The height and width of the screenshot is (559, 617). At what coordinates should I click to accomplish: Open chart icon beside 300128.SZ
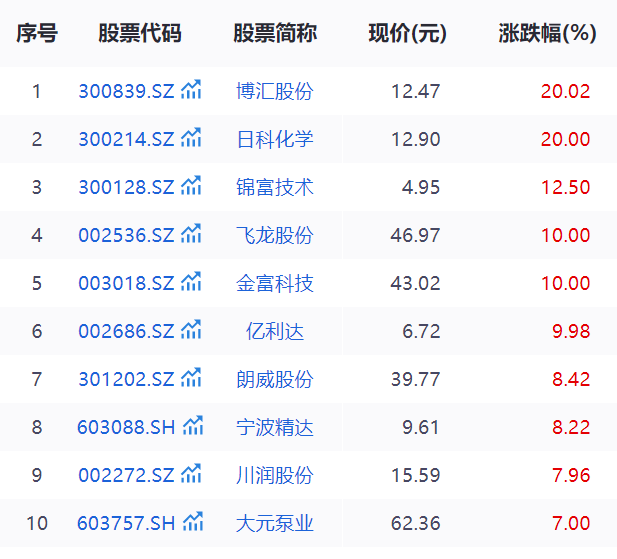(191, 186)
